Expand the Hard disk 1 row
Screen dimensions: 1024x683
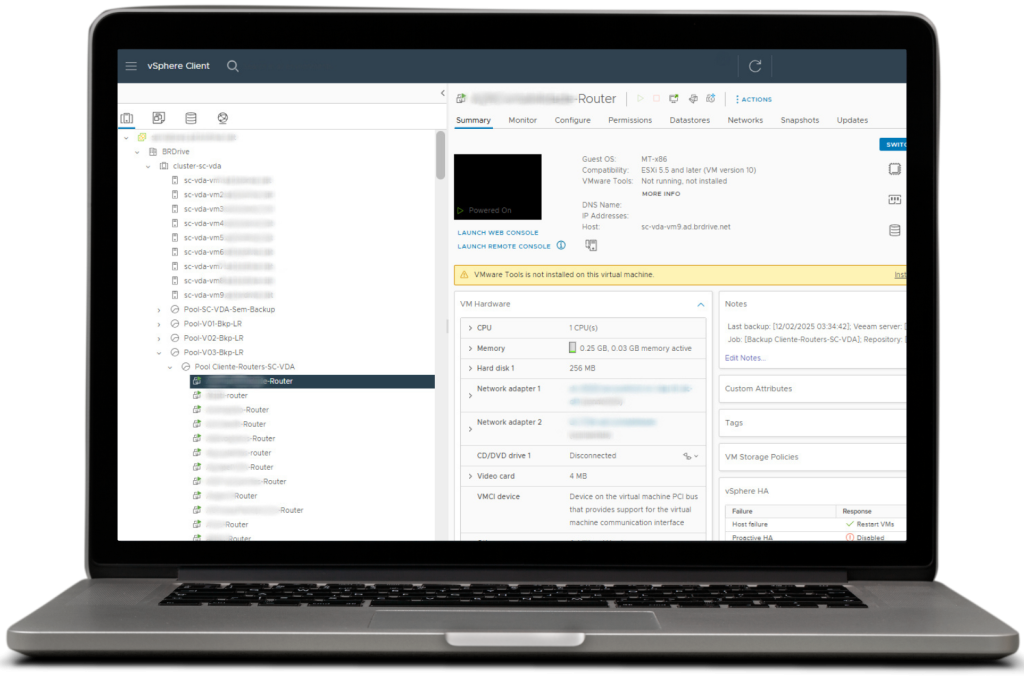(x=470, y=369)
